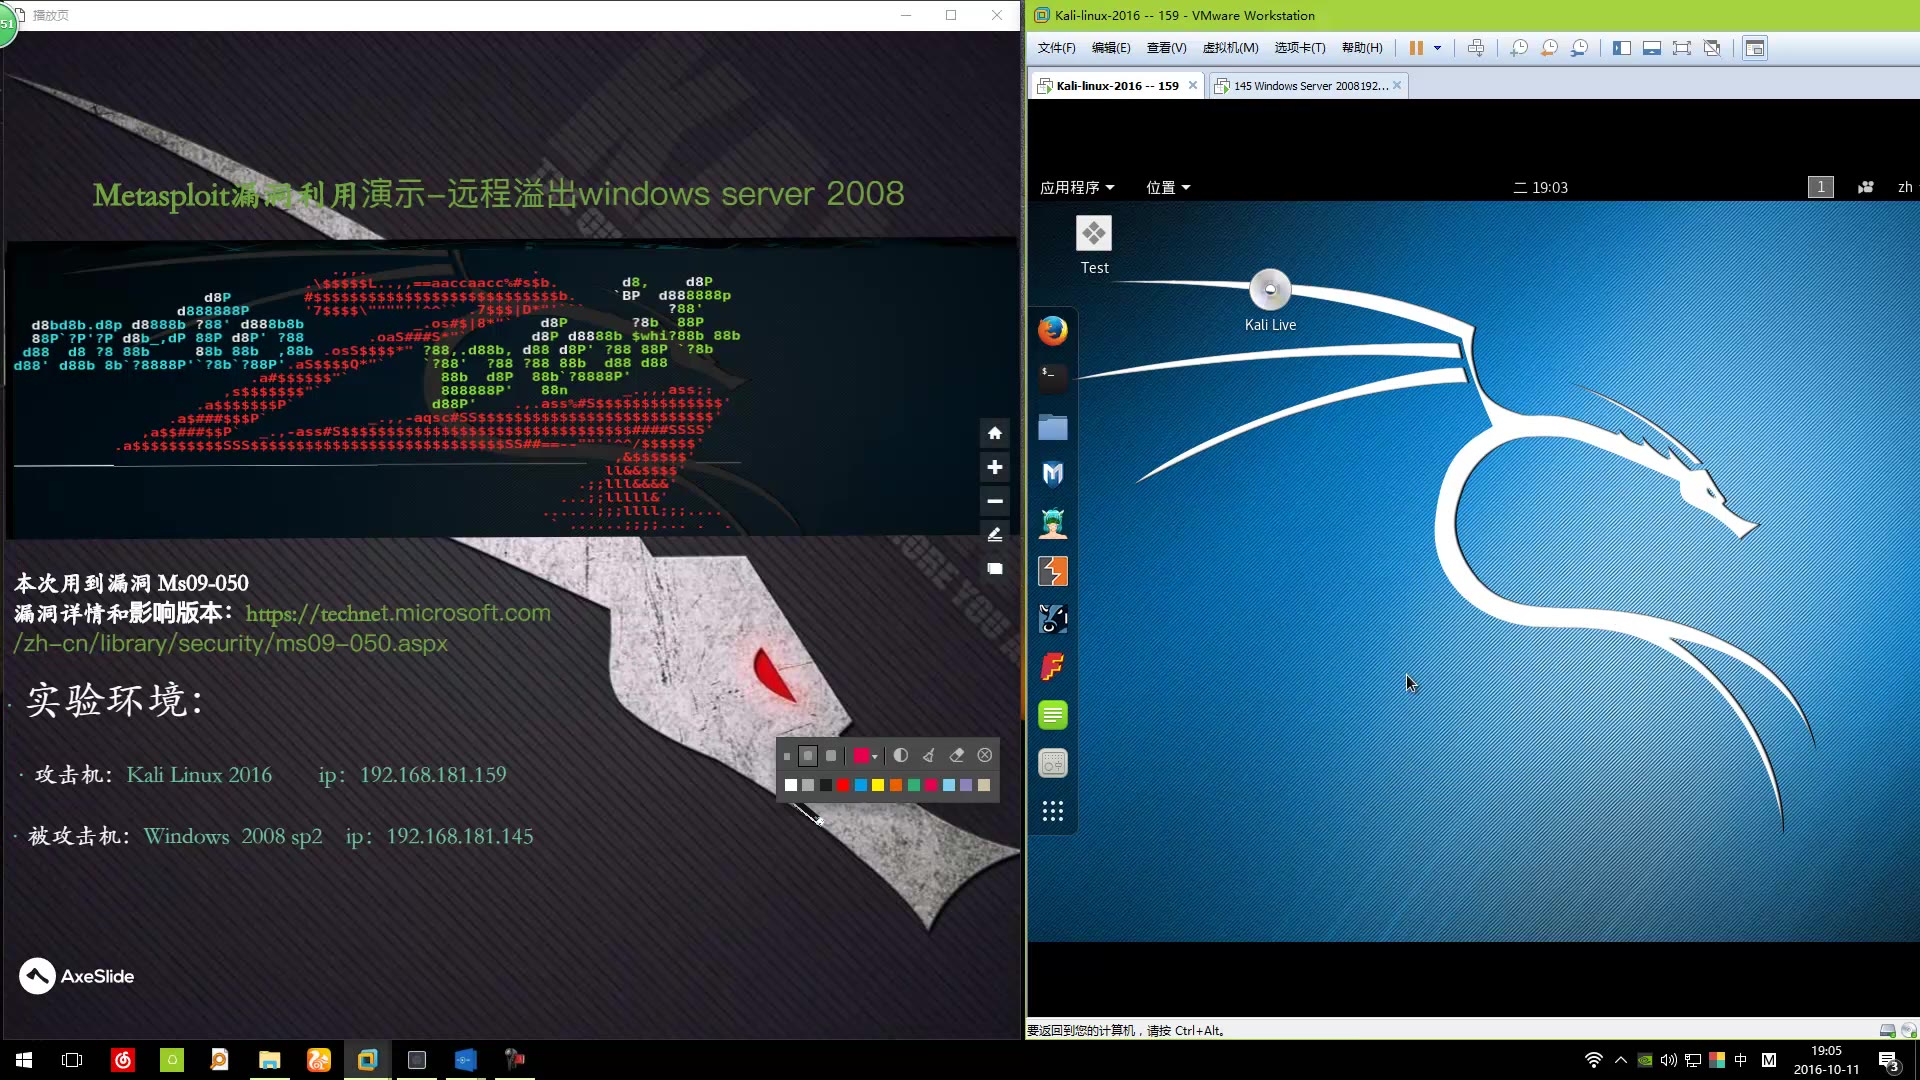Toggle the VMware library sidebar view
The width and height of the screenshot is (1920, 1080).
click(x=1622, y=48)
